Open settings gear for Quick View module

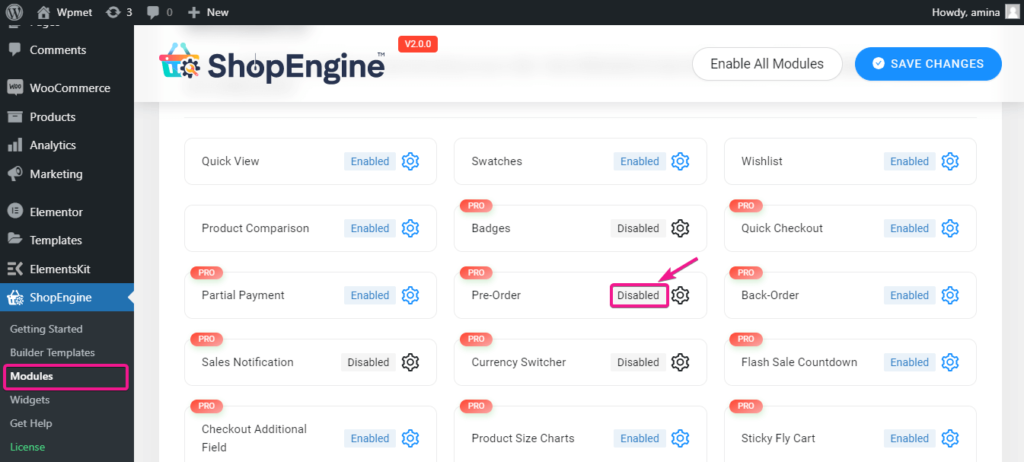pos(410,161)
